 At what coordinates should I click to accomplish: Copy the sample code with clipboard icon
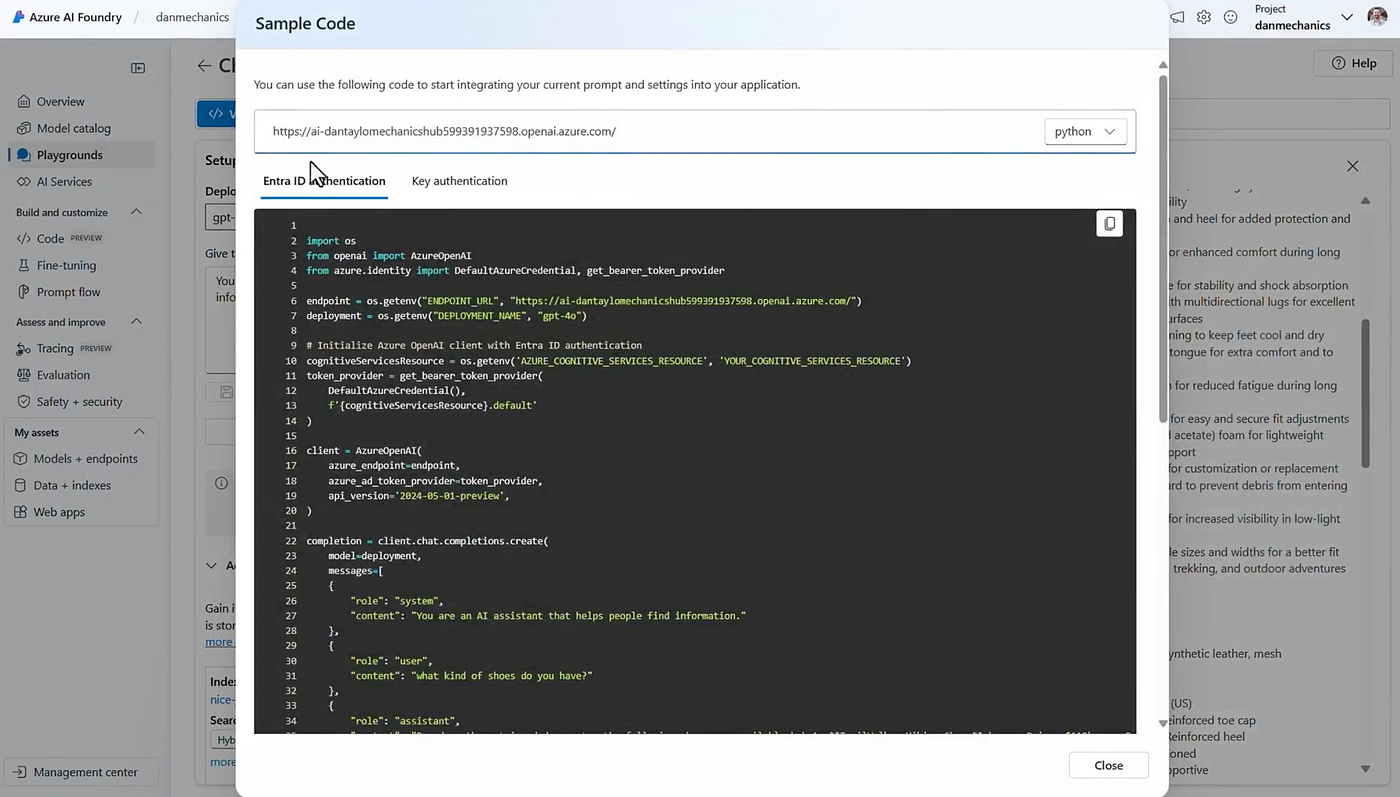(x=1109, y=224)
